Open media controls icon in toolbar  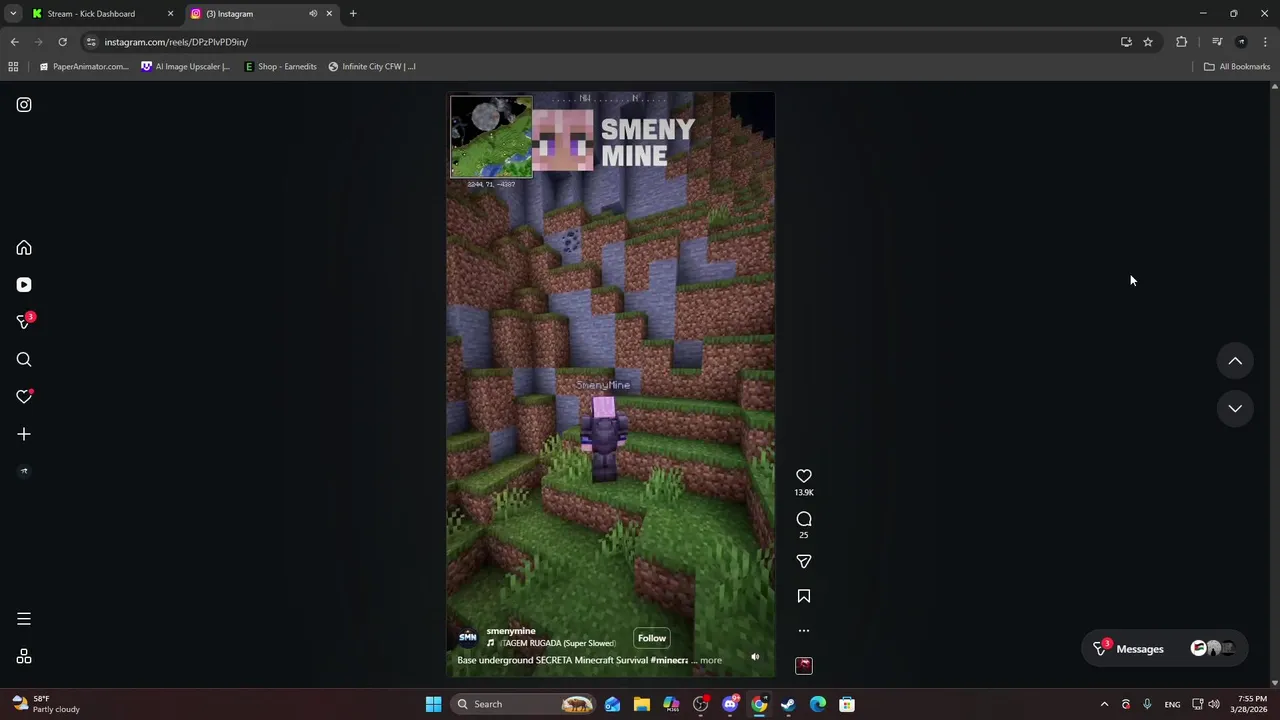[x=1217, y=42]
